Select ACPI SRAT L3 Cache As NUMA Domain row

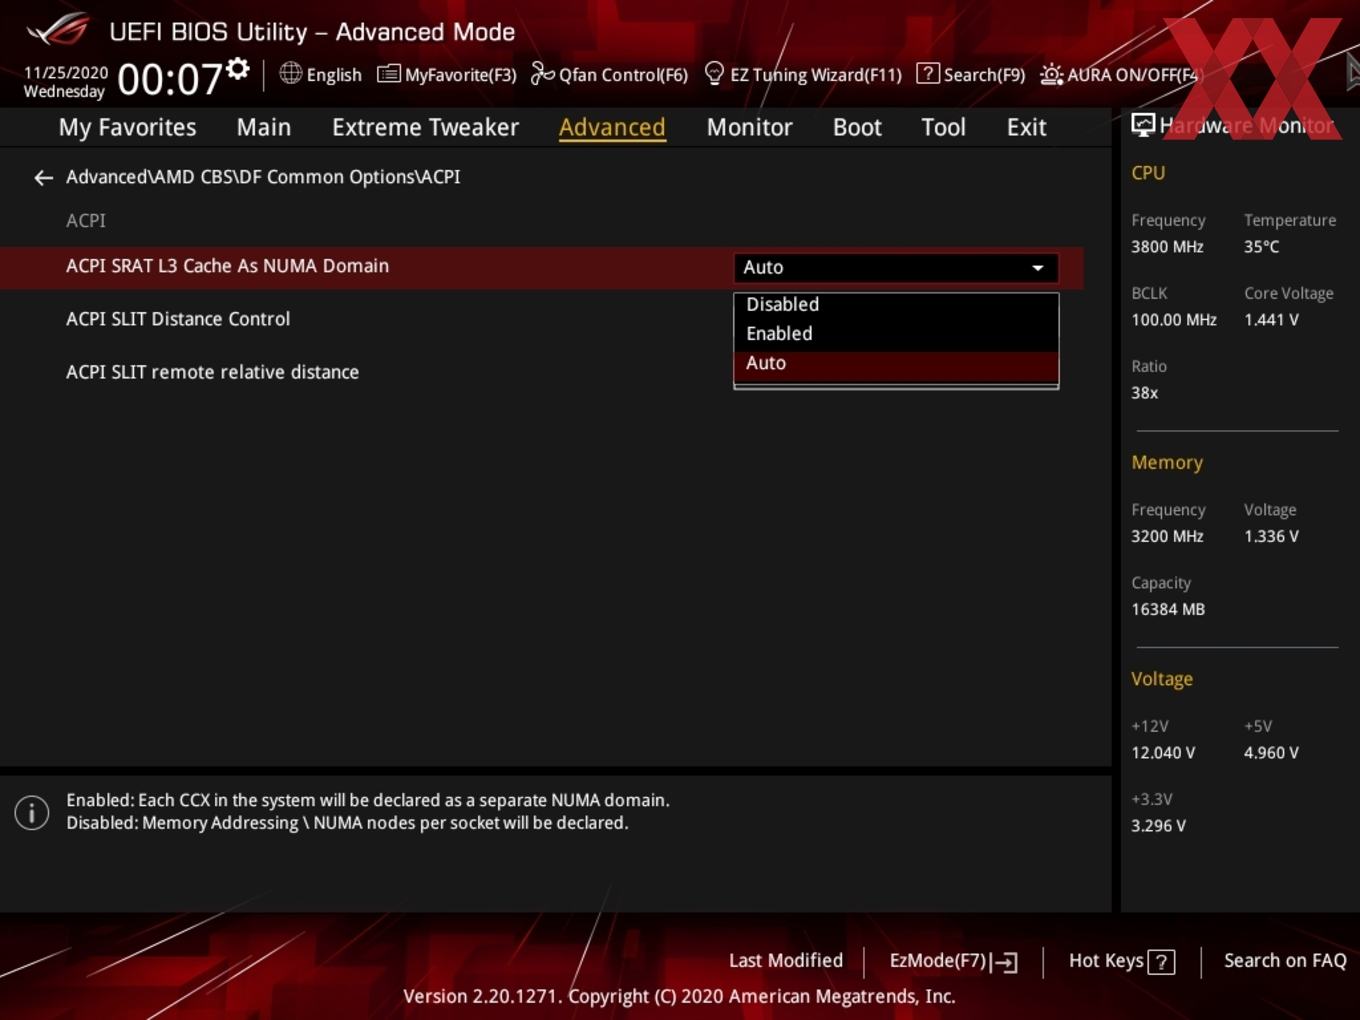click(541, 267)
